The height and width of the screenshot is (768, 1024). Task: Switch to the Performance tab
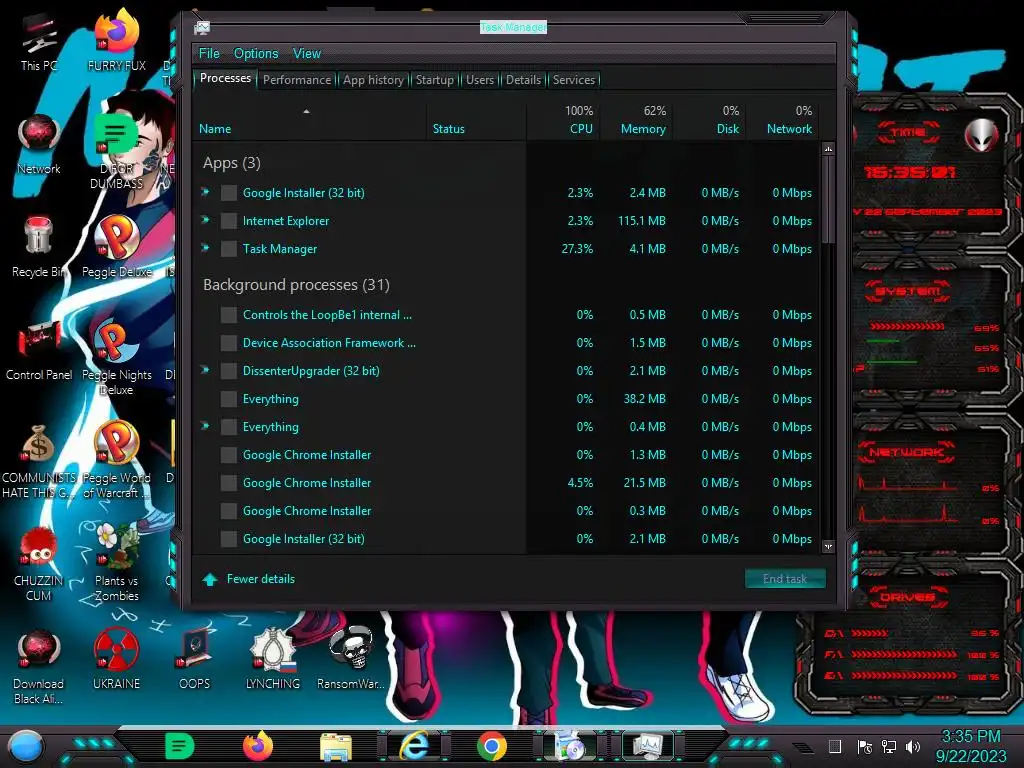click(297, 80)
